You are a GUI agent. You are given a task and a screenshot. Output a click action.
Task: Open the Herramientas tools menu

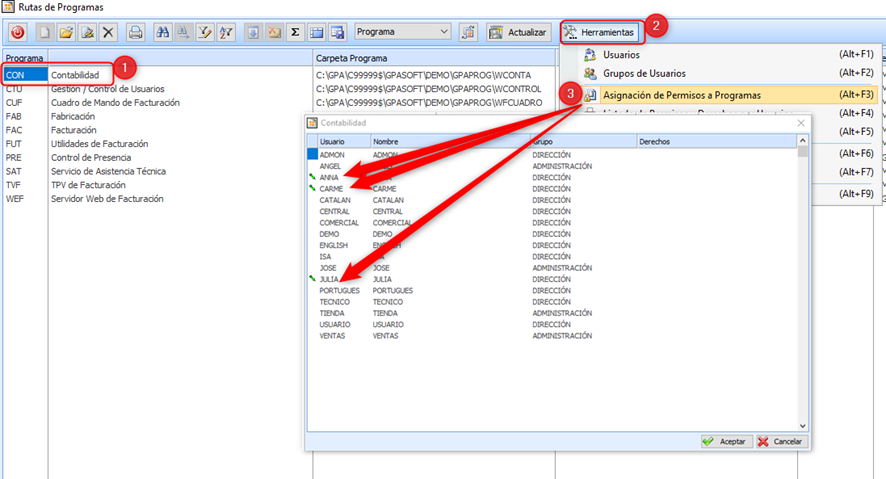[x=599, y=32]
